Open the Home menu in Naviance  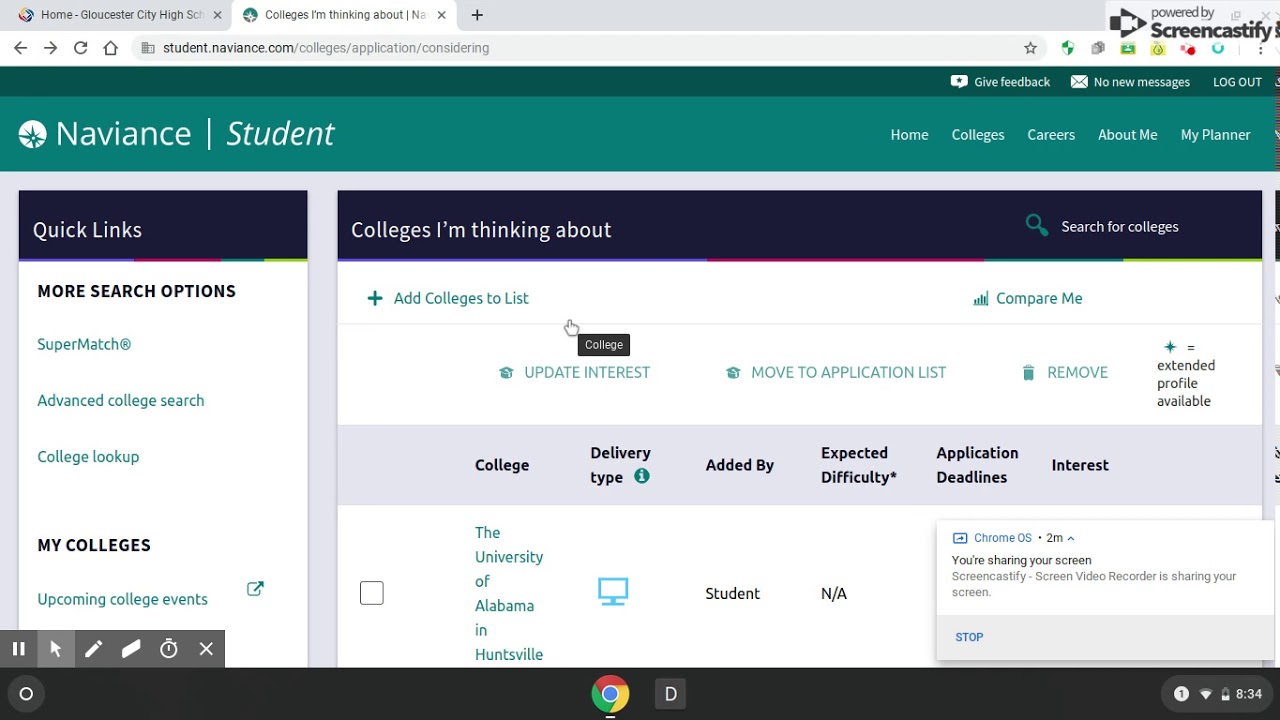(x=909, y=135)
